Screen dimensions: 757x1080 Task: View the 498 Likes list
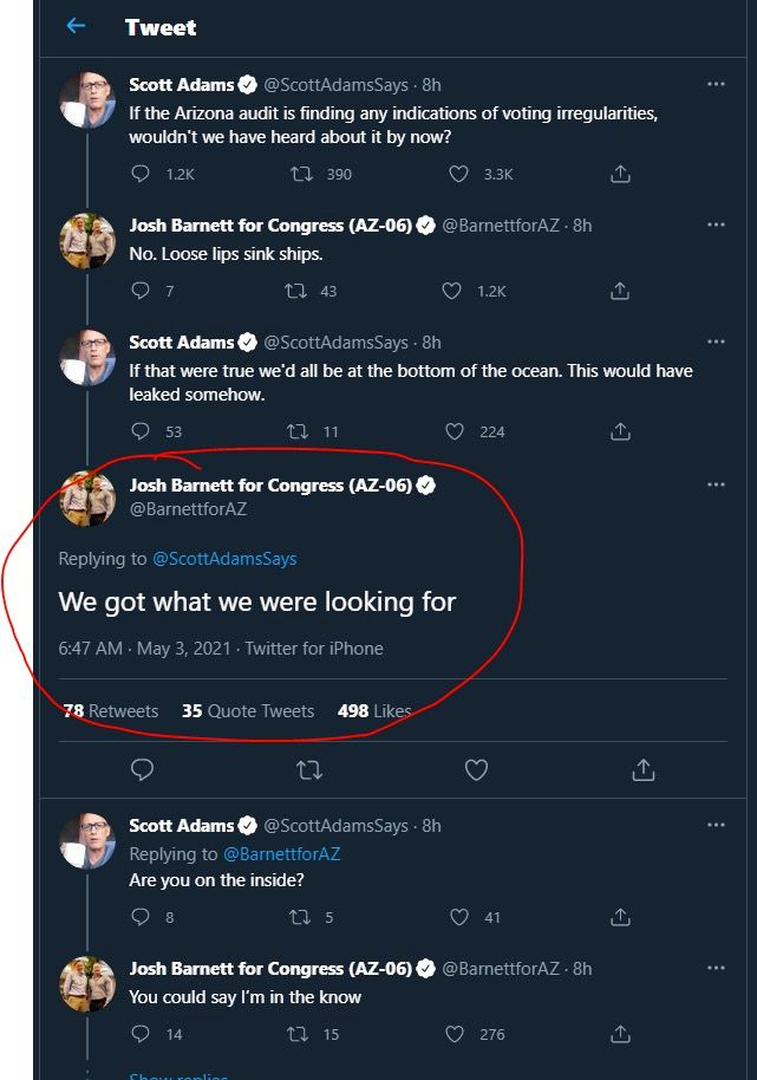(375, 711)
